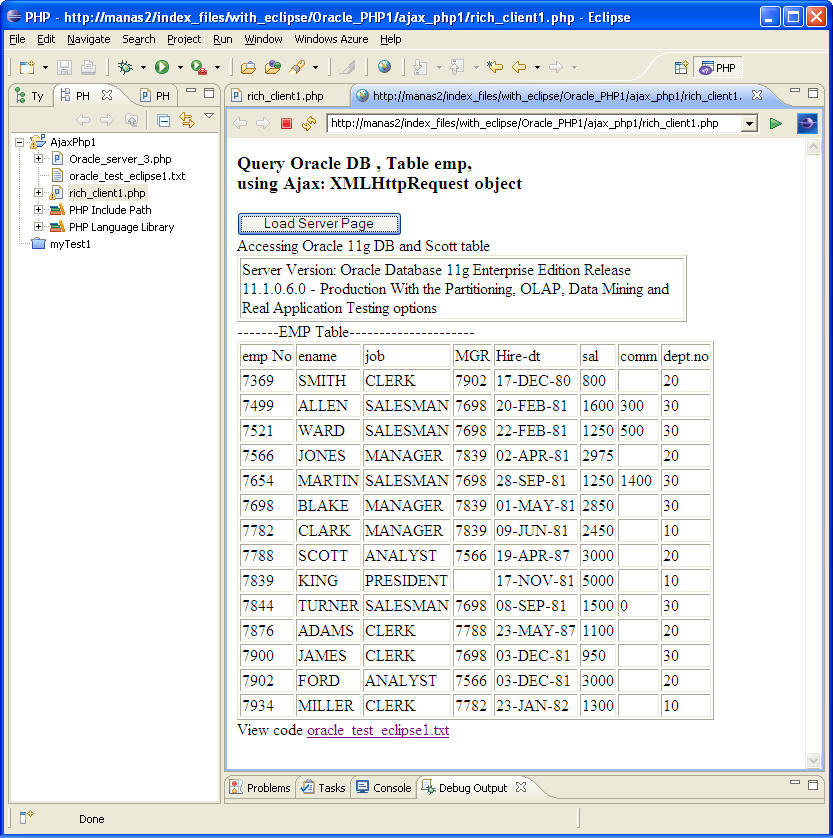
Task: Click the Print toolbar icon
Action: (x=88, y=67)
